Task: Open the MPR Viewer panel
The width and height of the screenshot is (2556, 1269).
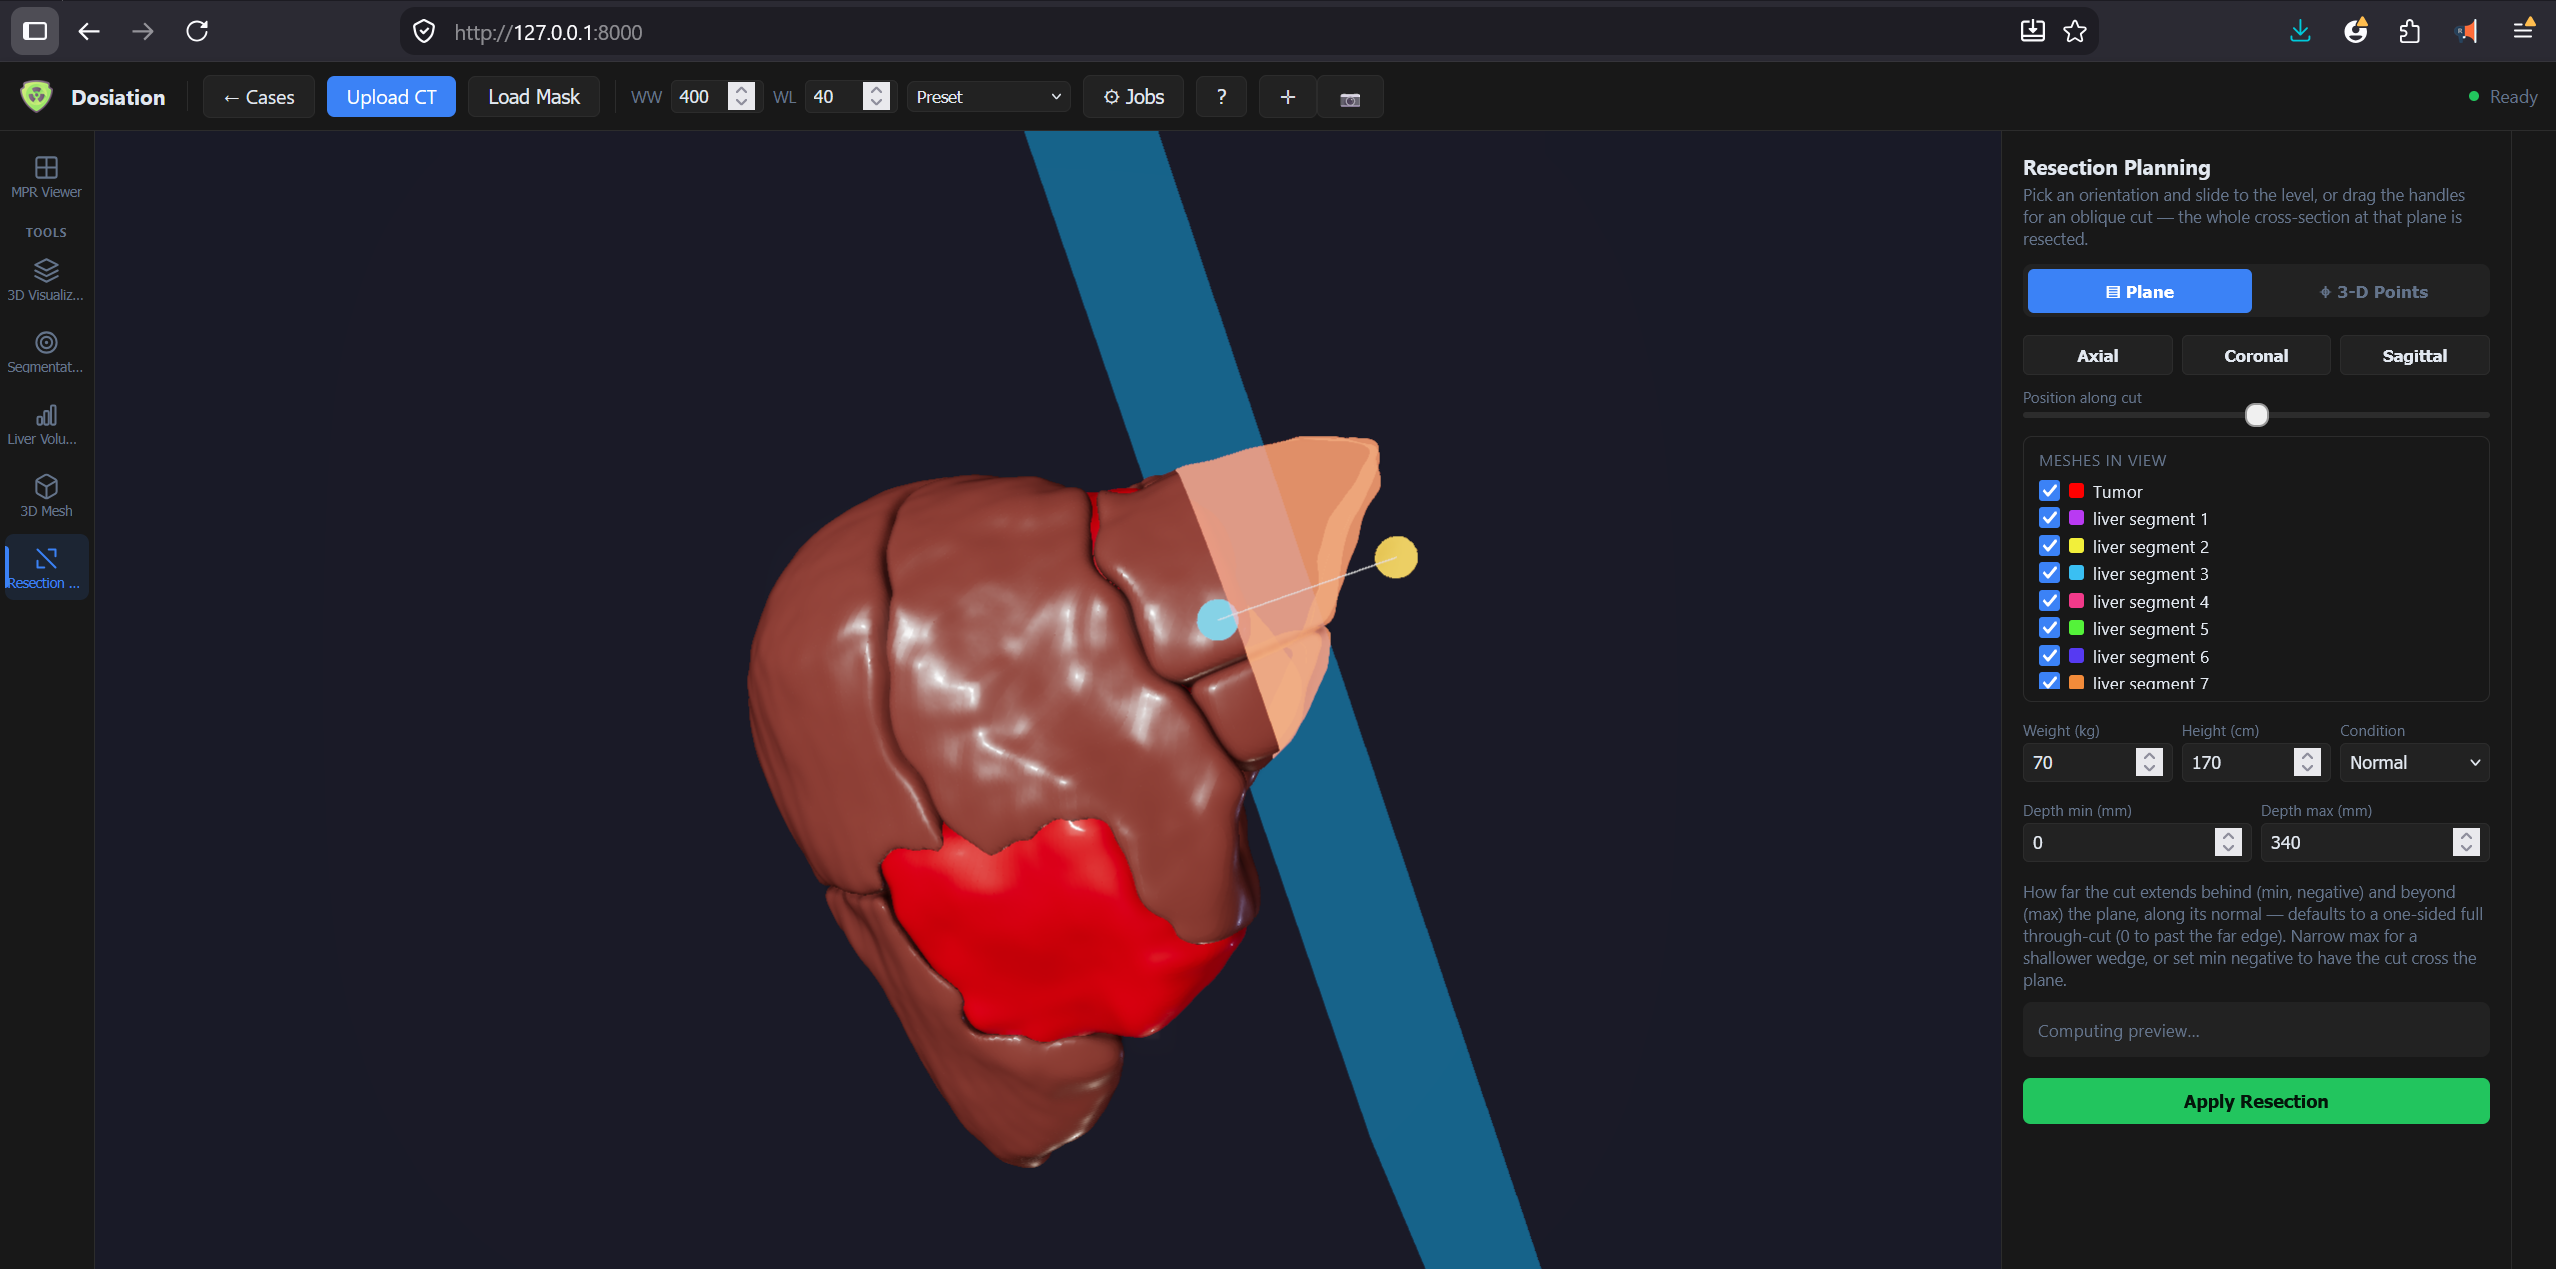Action: (x=46, y=177)
